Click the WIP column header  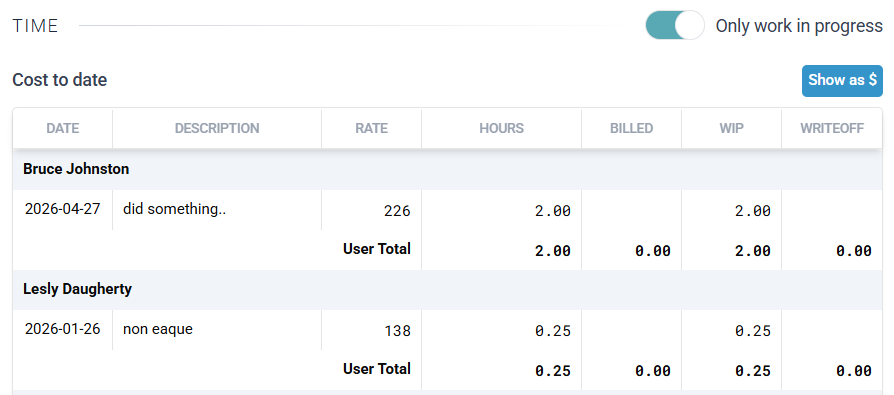click(732, 129)
